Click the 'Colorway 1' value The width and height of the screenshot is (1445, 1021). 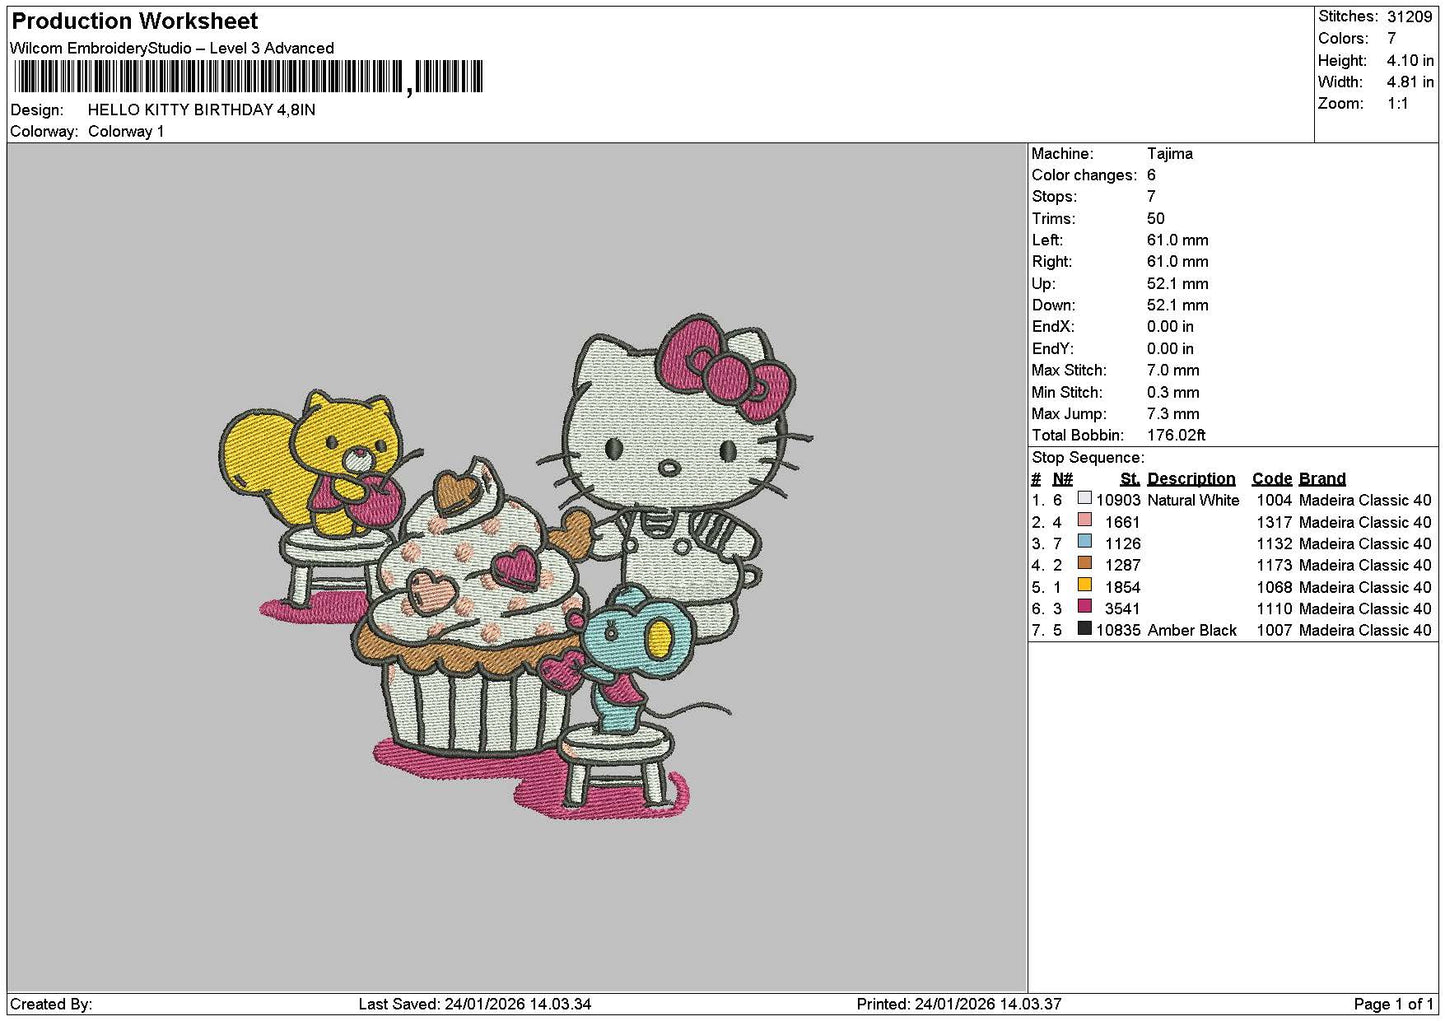[x=126, y=132]
